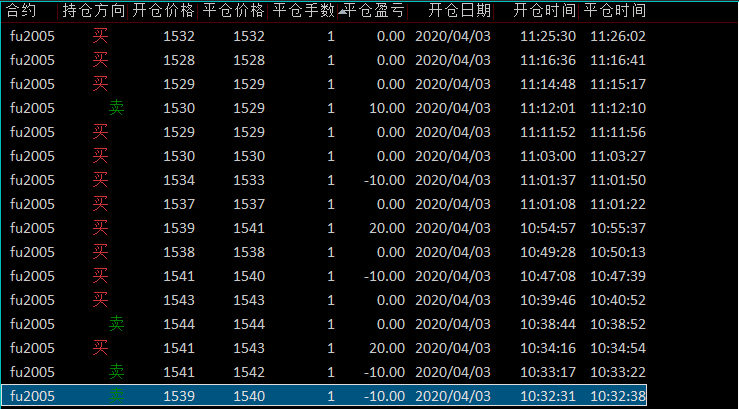This screenshot has height=409, width=739.
Task: Click open price 1538 in the 10:49:28 row
Action: [x=179, y=253]
